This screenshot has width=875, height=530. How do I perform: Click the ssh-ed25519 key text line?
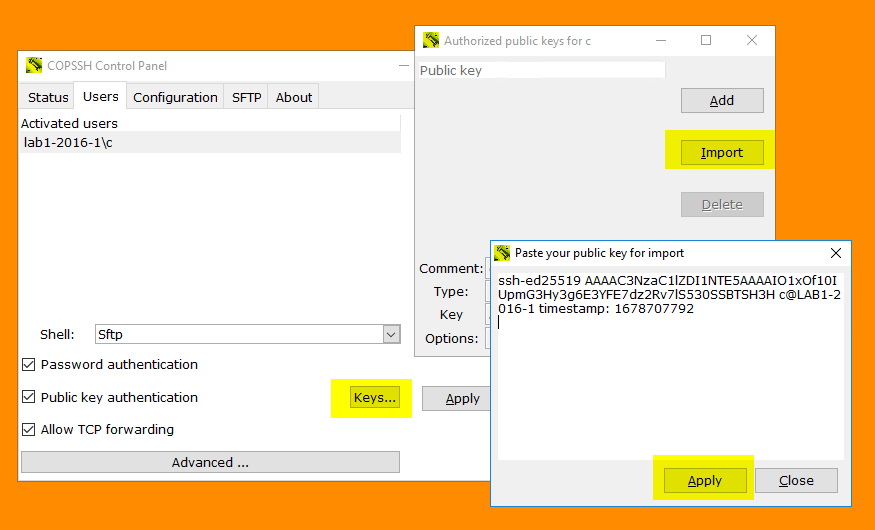pyautogui.click(x=667, y=280)
